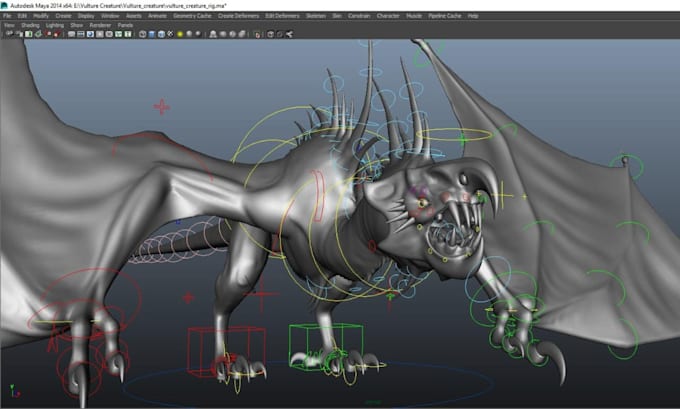Toggle the Shadows sphere icon

(x=189, y=34)
